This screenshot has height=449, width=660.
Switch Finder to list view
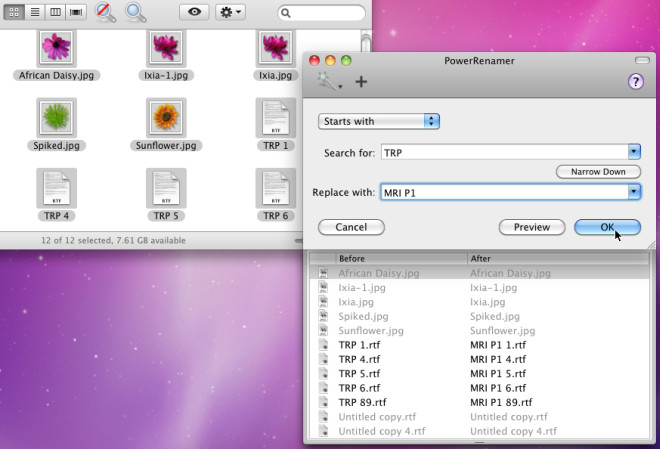(35, 12)
